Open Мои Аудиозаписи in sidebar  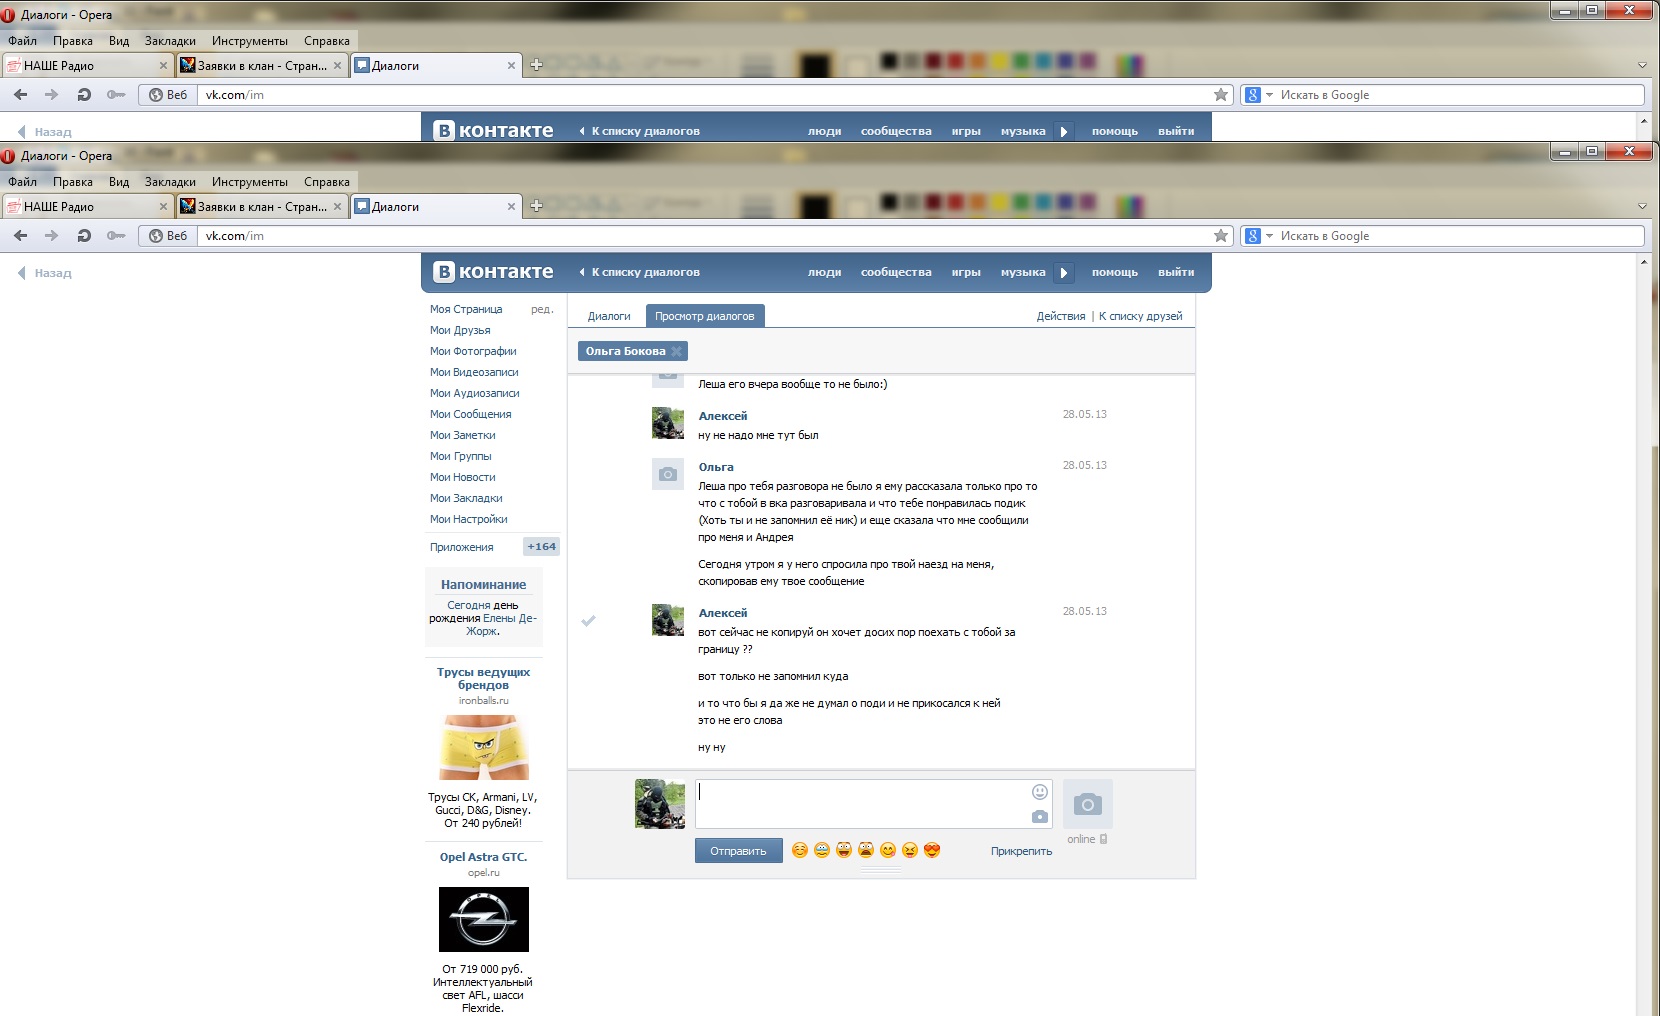(475, 393)
